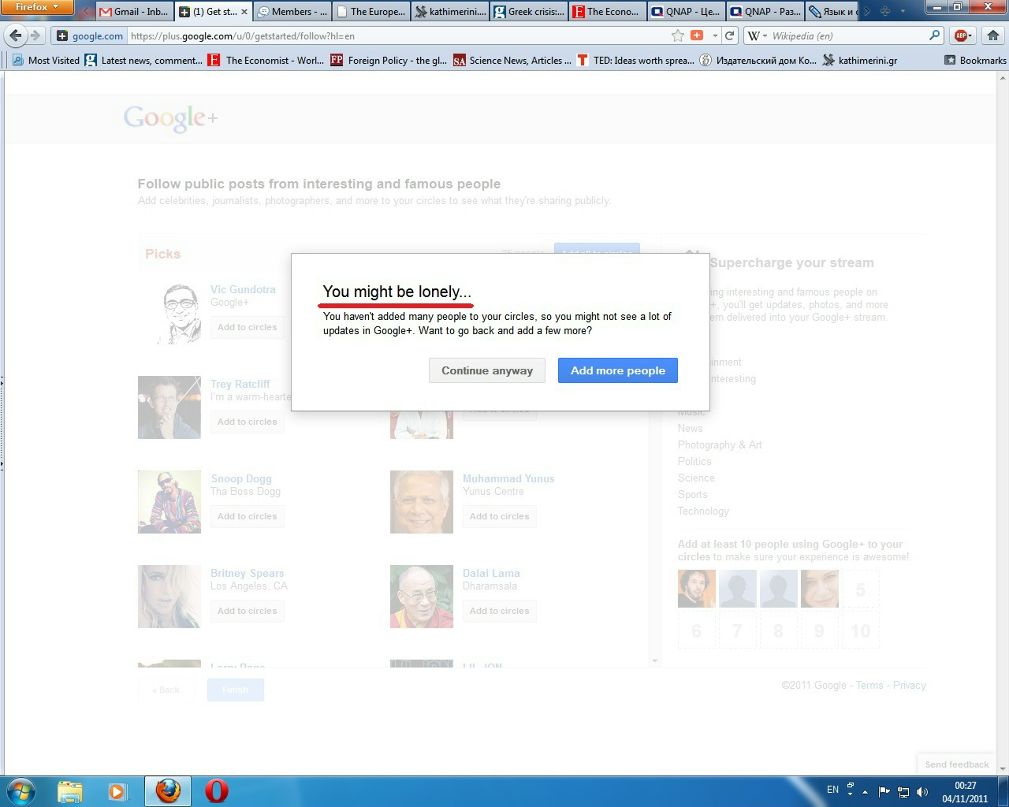Open Opera from the taskbar

[216, 791]
